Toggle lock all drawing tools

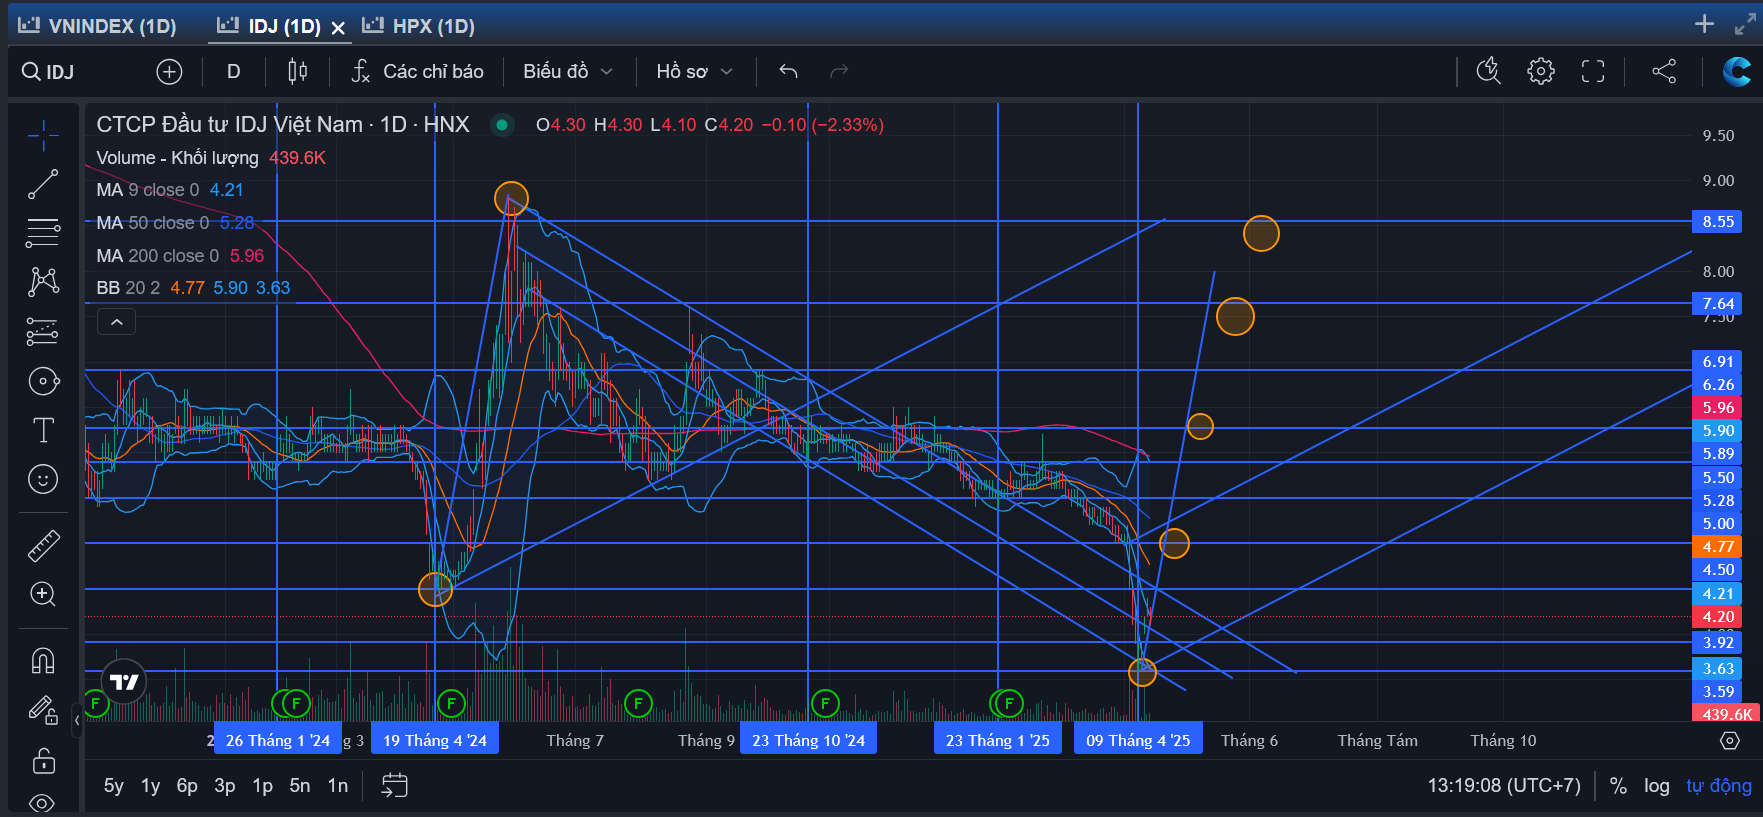click(x=43, y=761)
